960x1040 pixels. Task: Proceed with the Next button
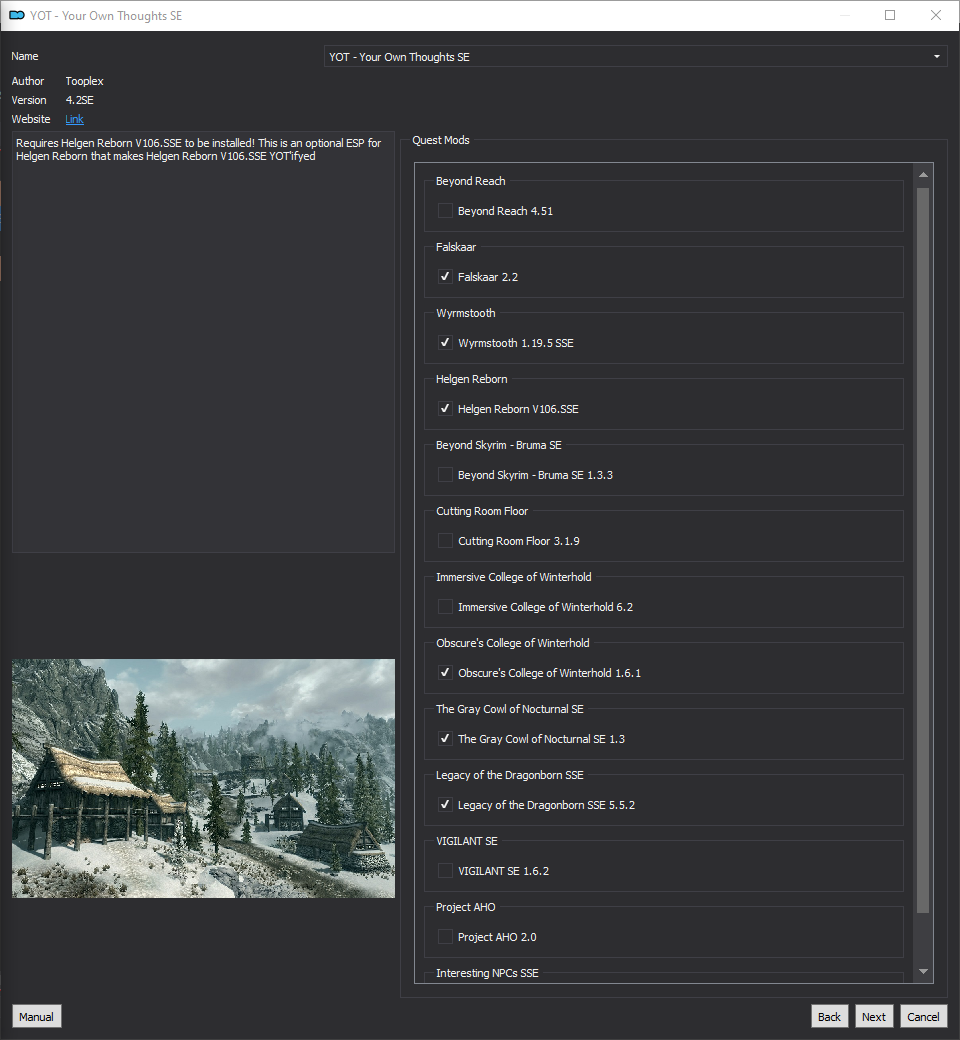tap(874, 1017)
